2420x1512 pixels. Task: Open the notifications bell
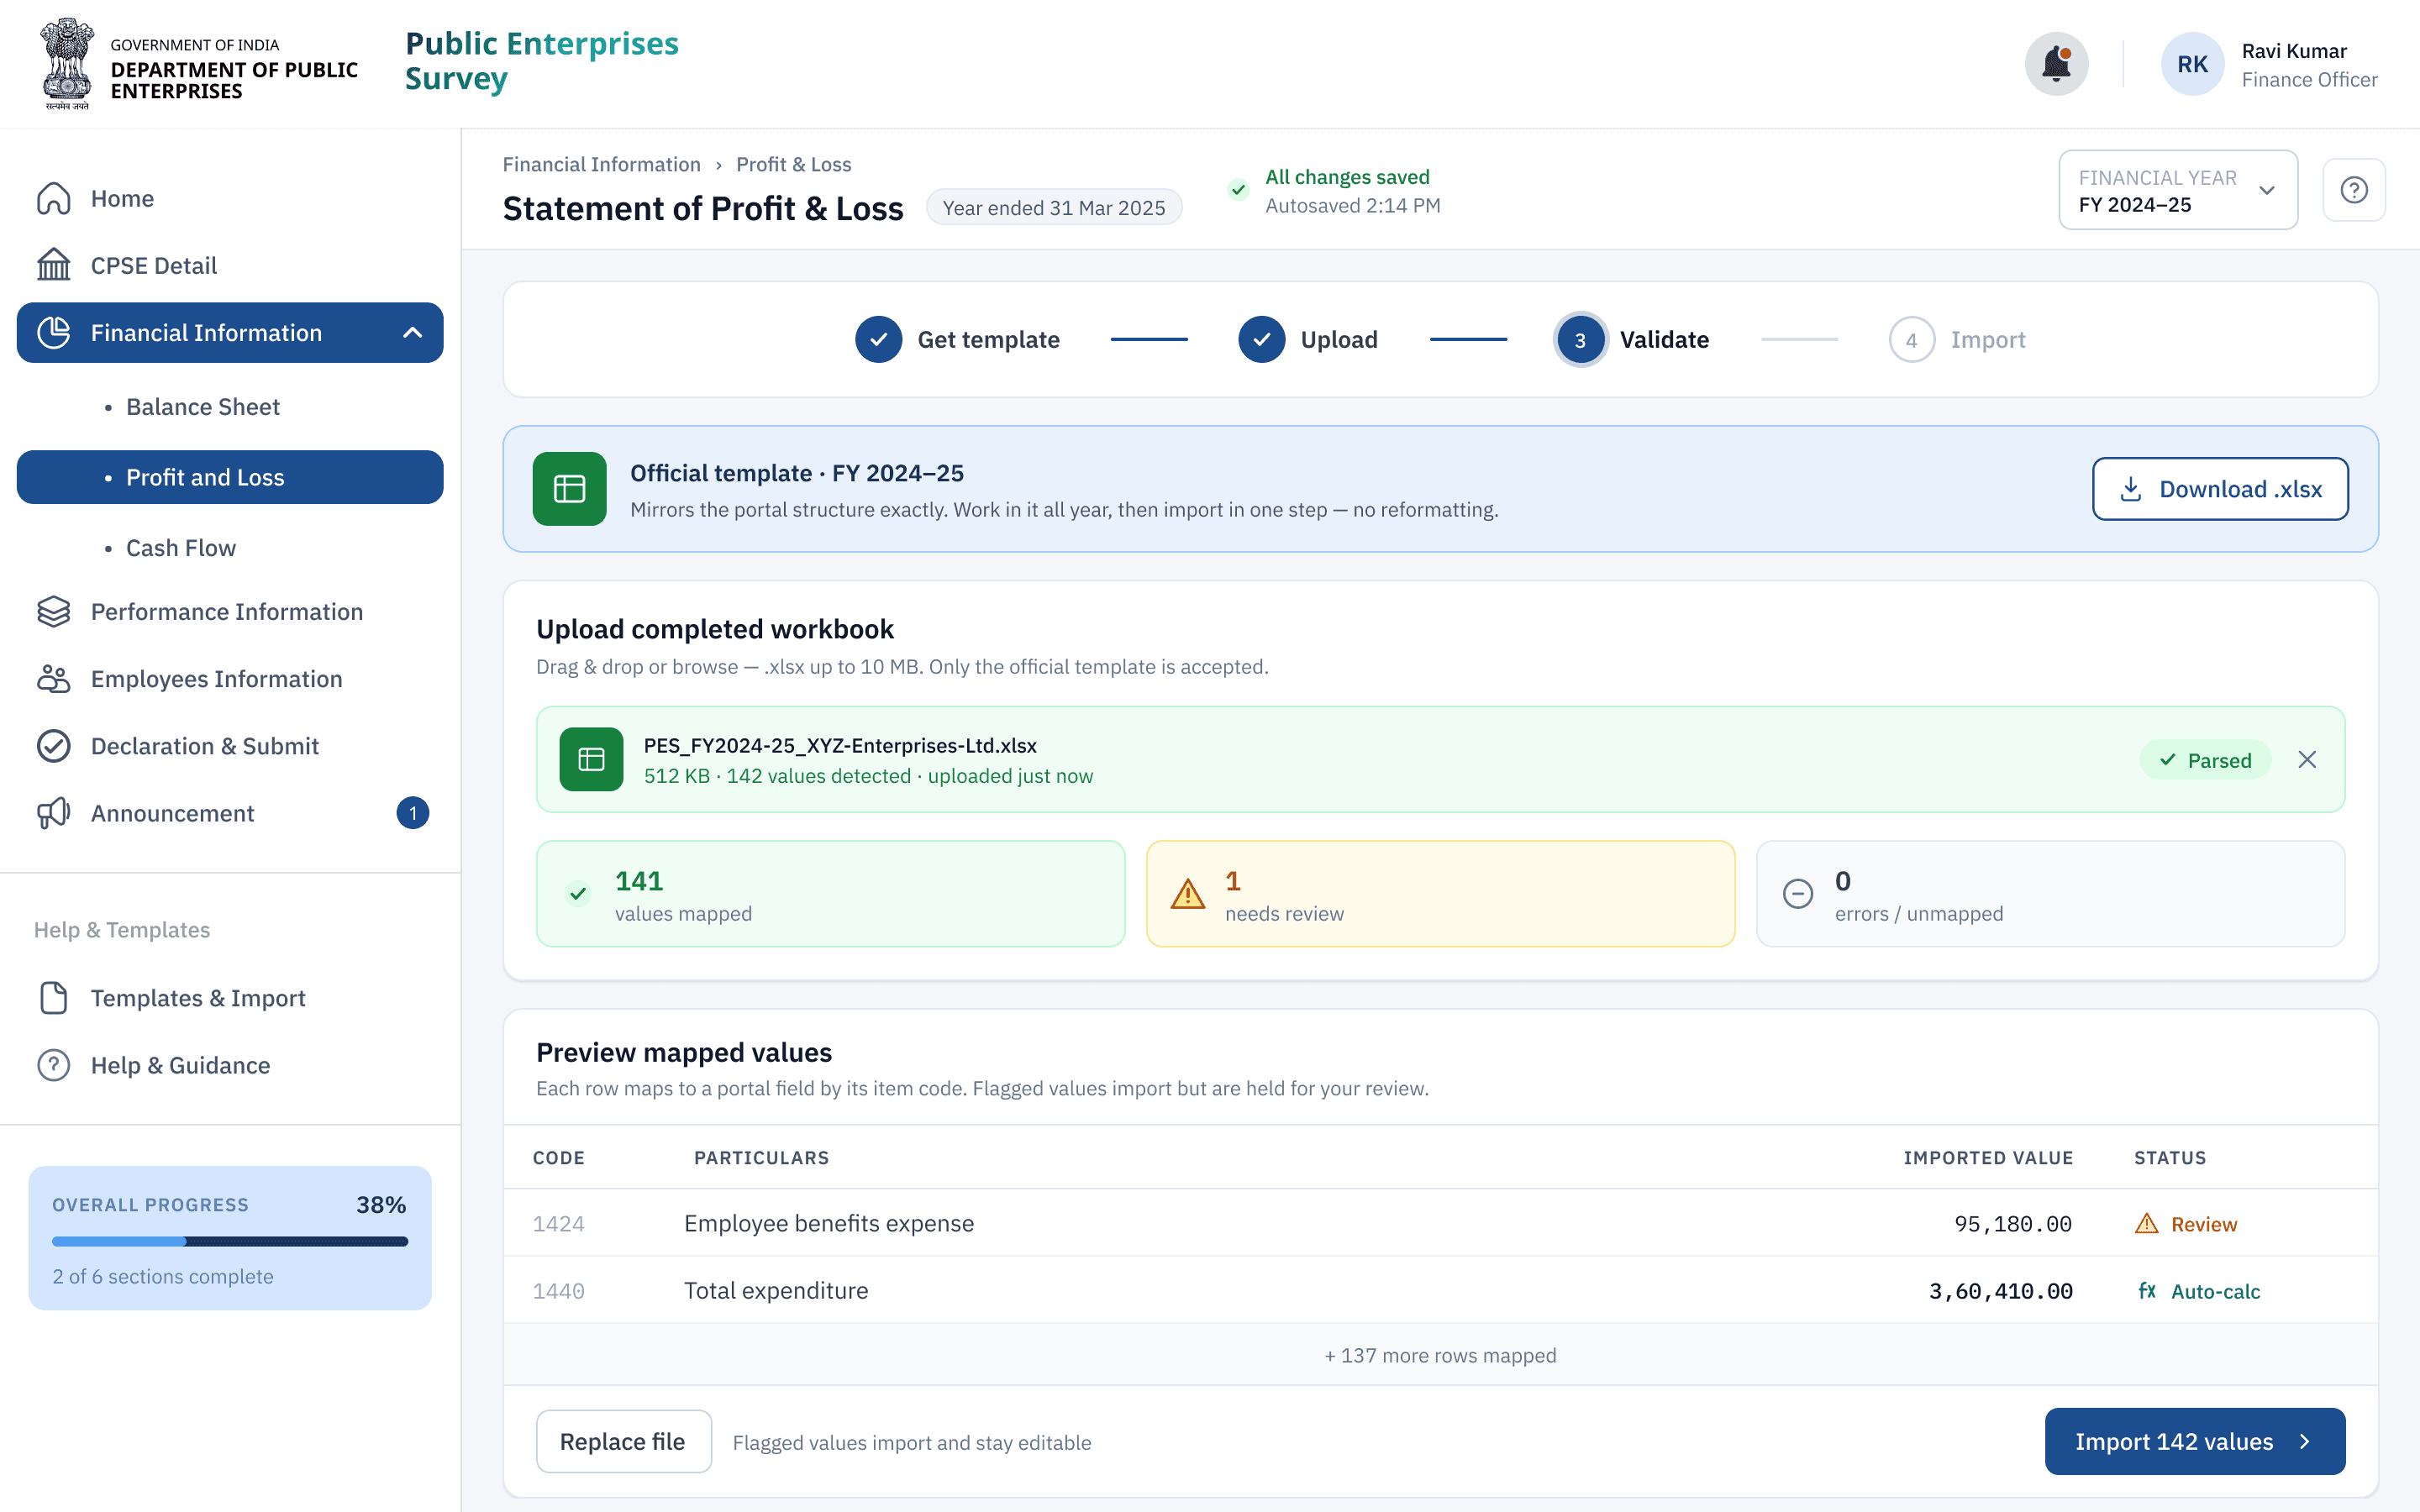click(x=2056, y=64)
